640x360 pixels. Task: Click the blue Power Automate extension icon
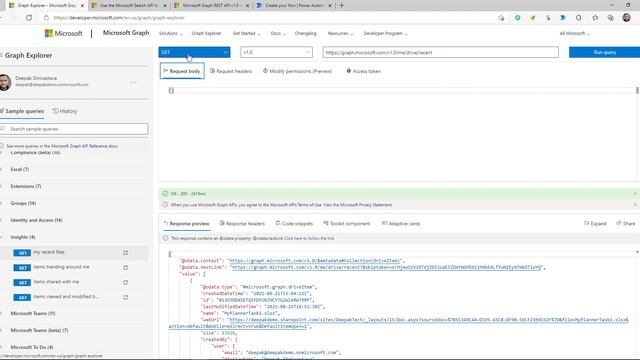563,18
